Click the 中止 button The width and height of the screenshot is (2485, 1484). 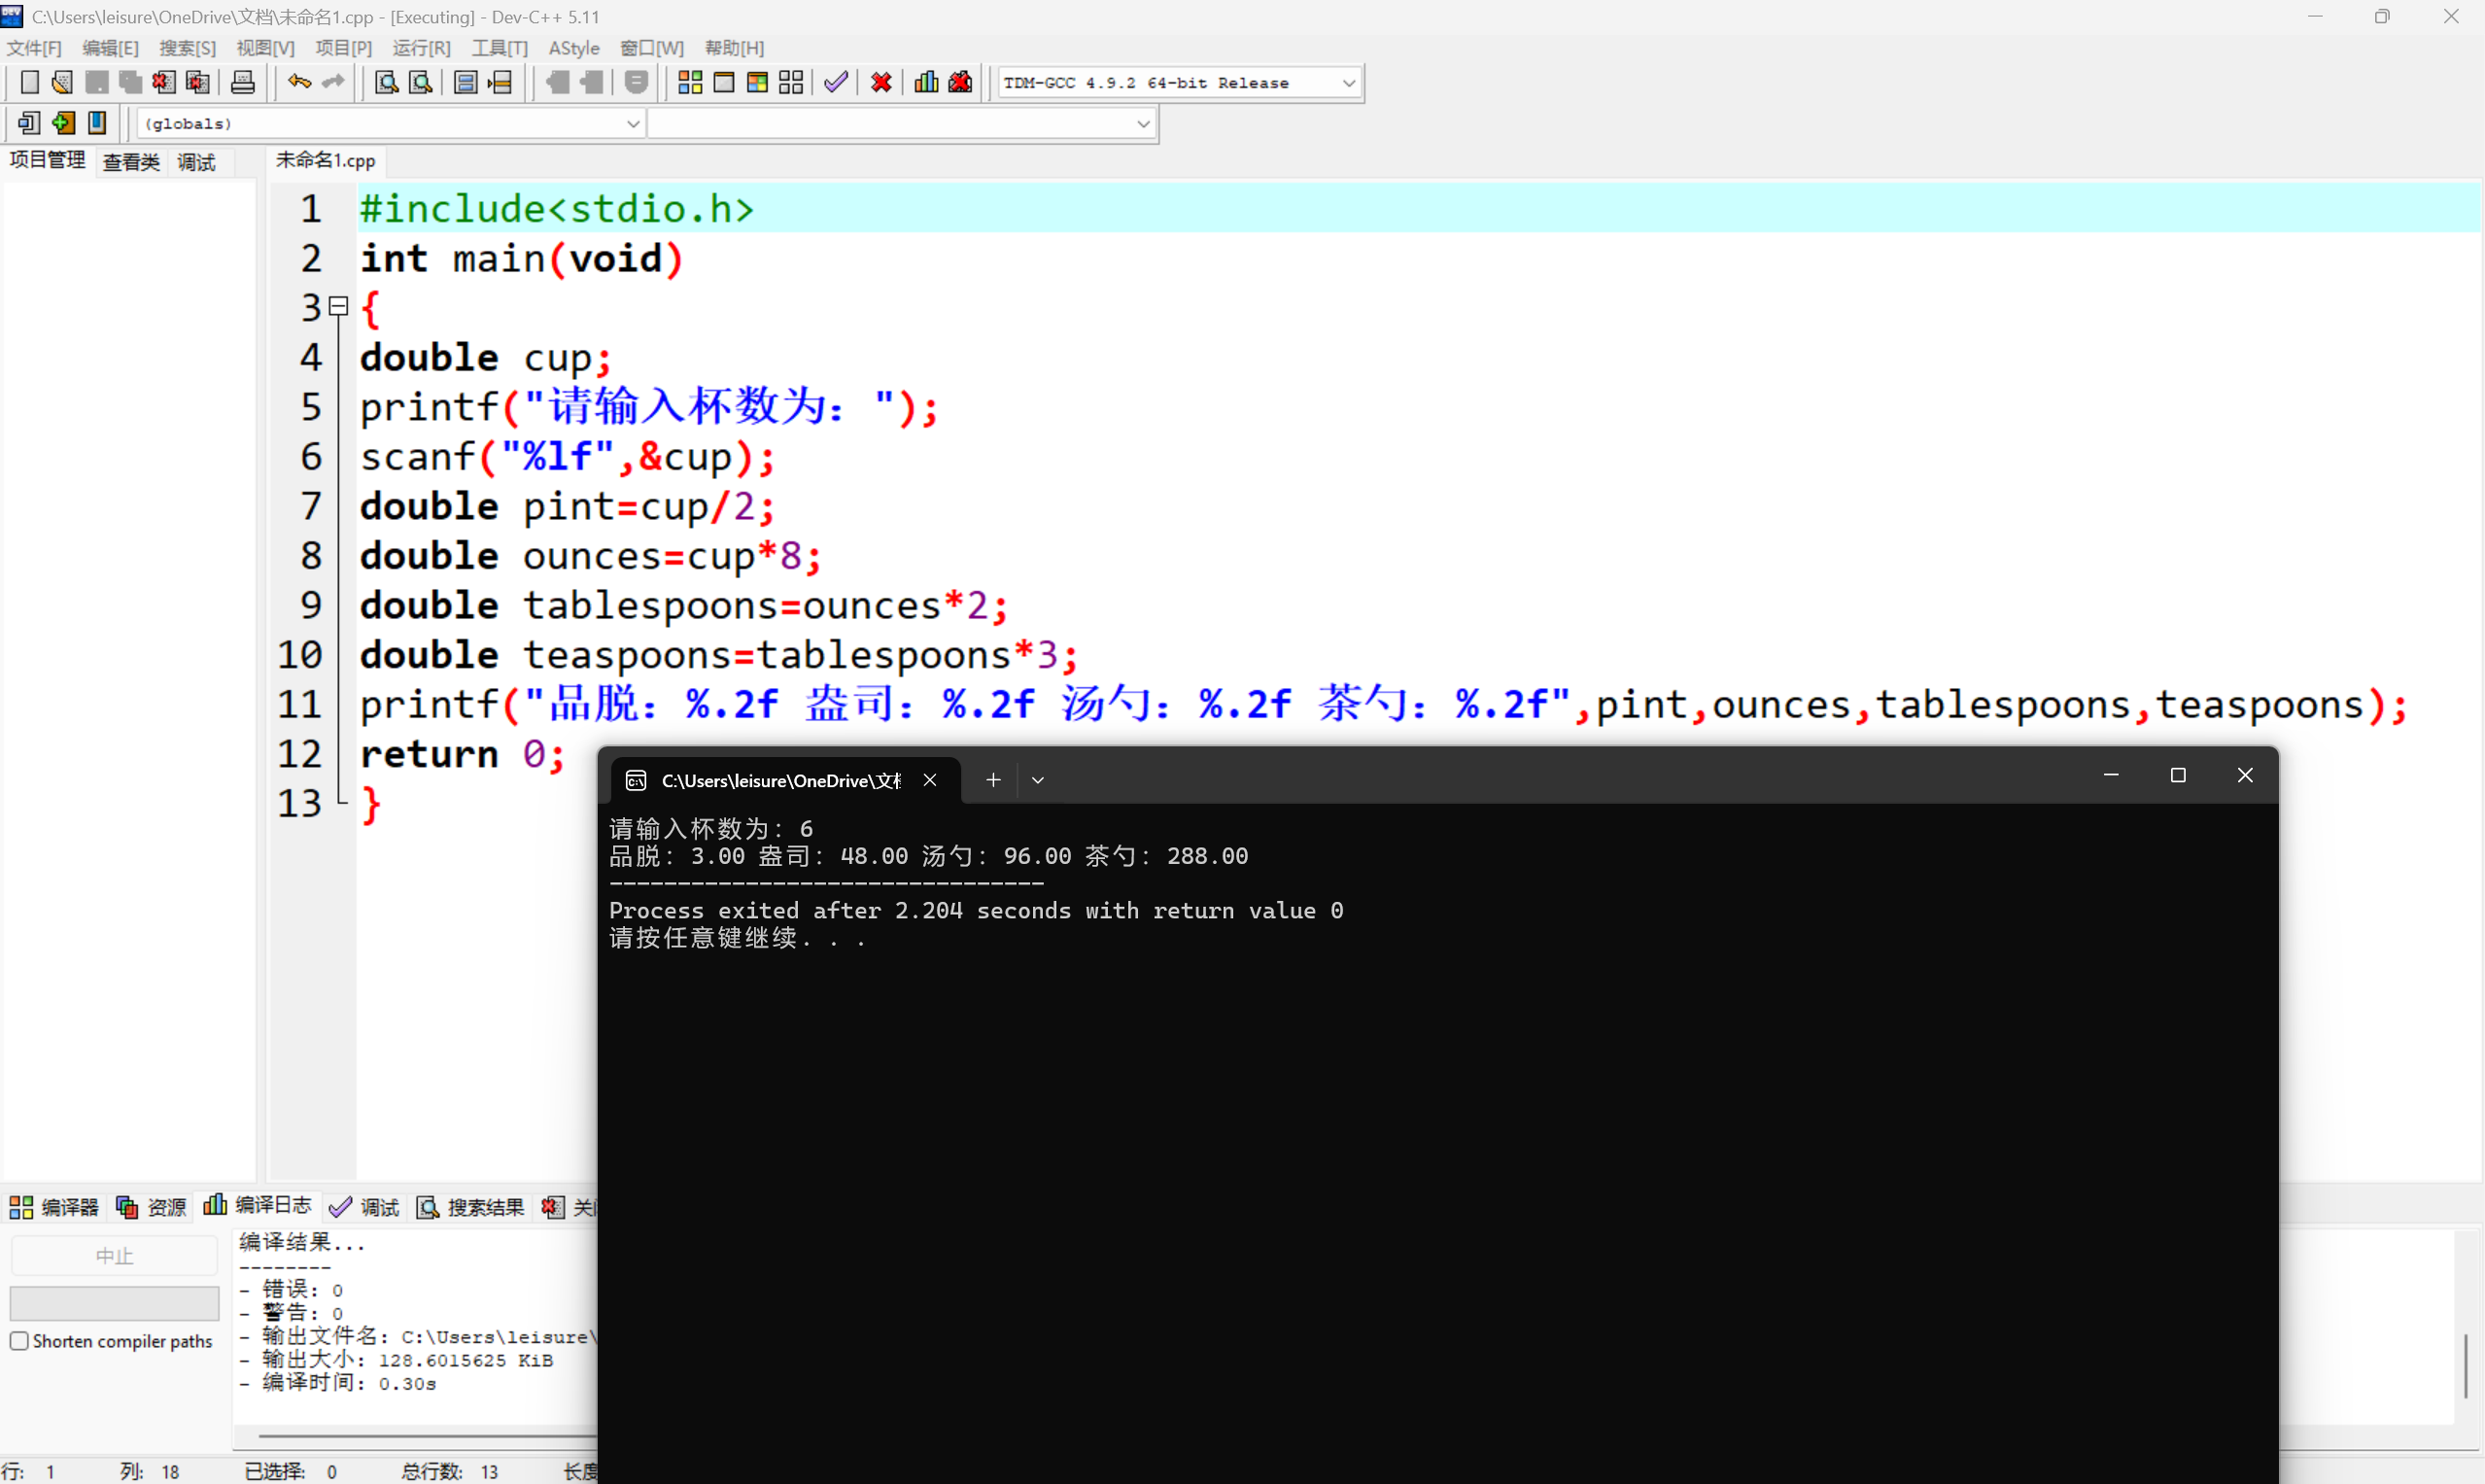(x=114, y=1254)
